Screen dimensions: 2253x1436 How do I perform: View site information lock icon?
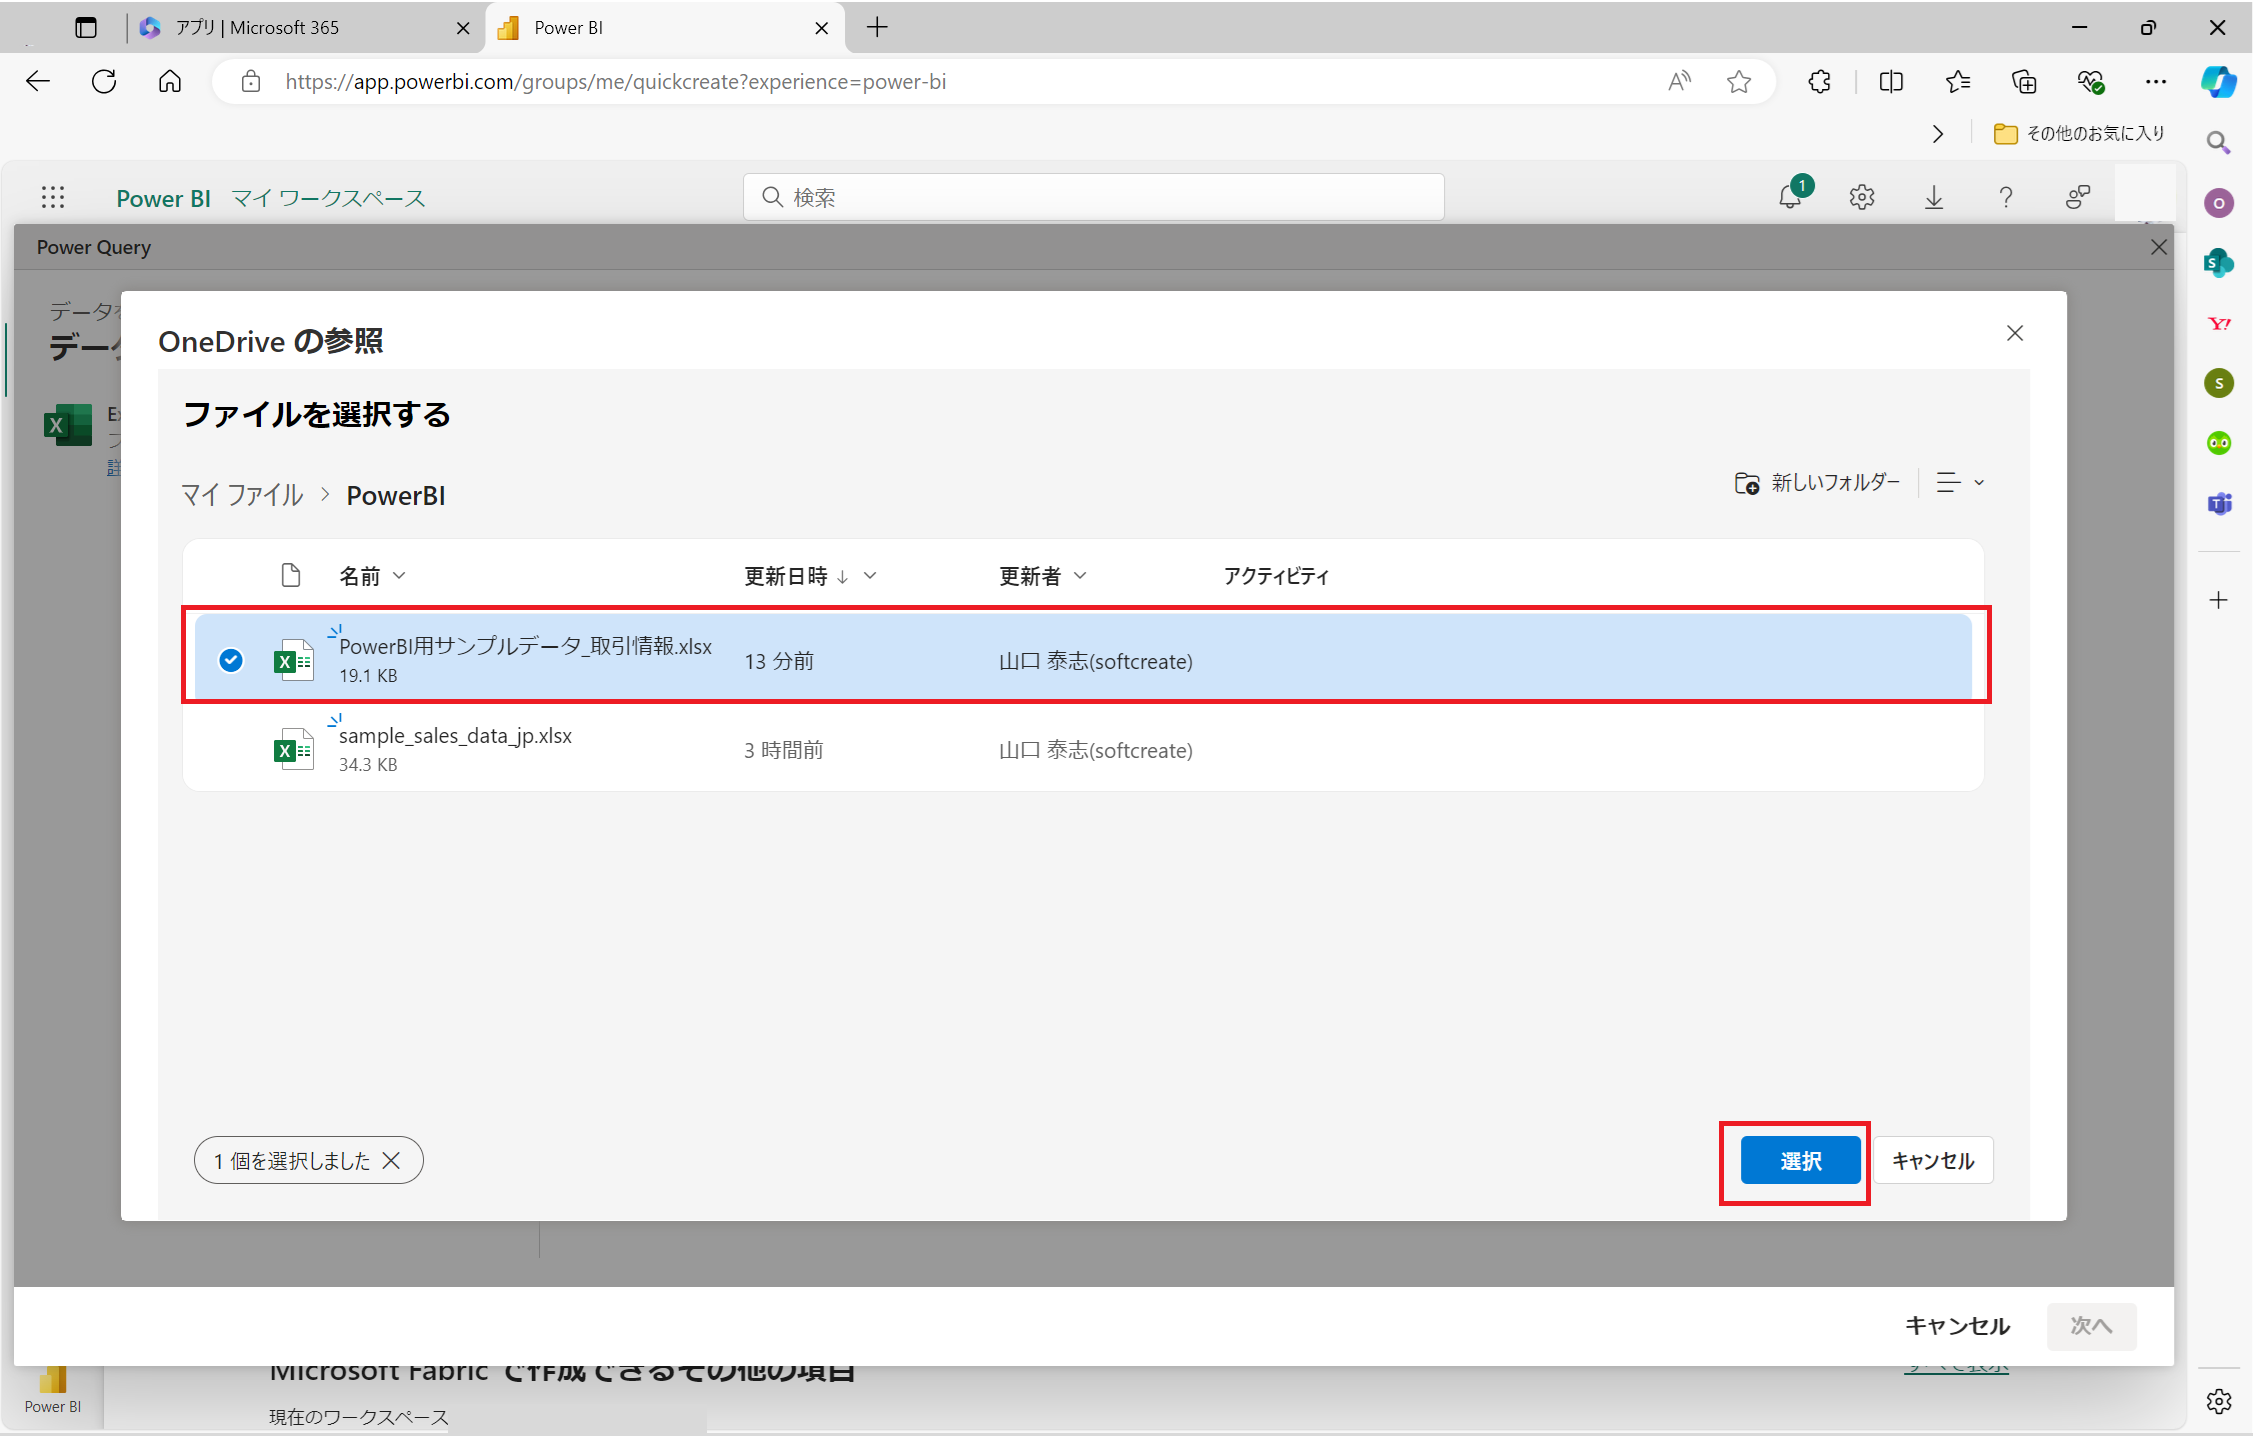click(x=250, y=82)
